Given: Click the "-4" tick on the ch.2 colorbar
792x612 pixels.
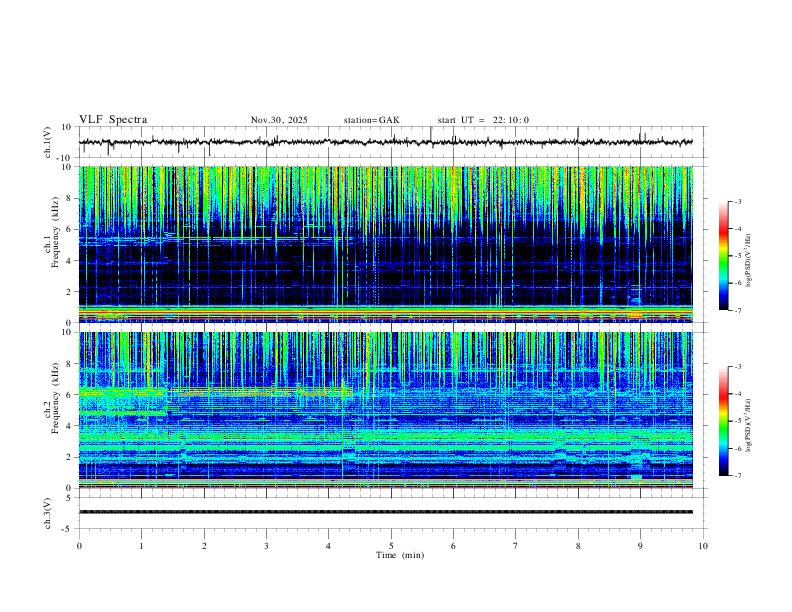Looking at the screenshot, I should (737, 394).
